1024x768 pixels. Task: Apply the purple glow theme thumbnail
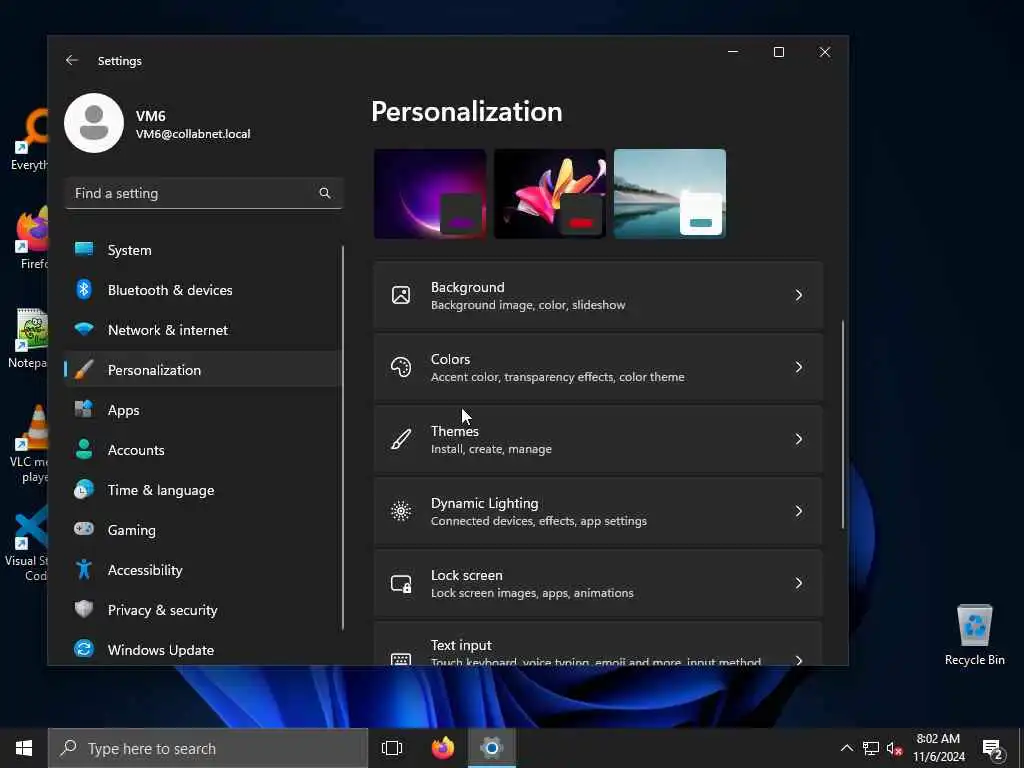430,193
